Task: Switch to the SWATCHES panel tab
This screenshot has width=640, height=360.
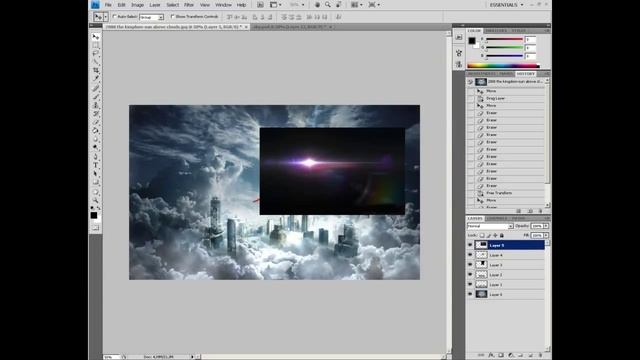Action: (x=496, y=31)
